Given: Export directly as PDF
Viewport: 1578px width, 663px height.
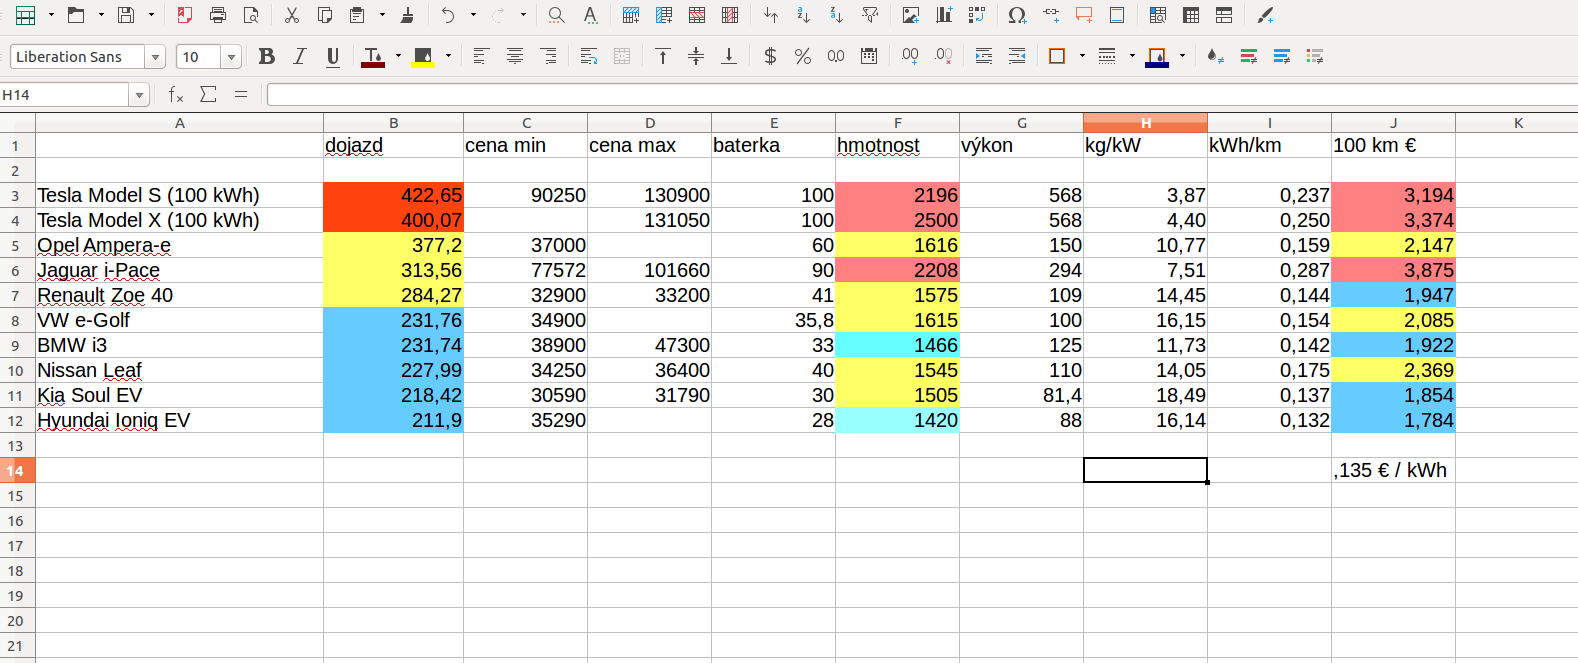Looking at the screenshot, I should pyautogui.click(x=185, y=15).
